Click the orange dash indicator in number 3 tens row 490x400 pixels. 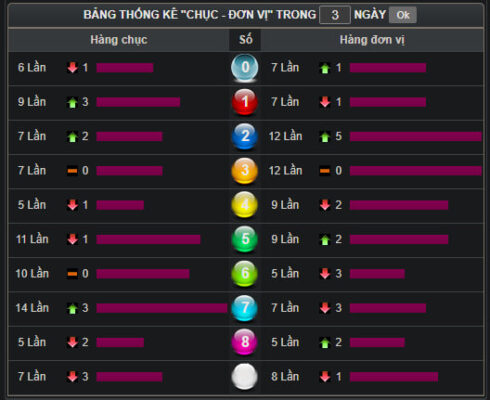click(x=72, y=171)
